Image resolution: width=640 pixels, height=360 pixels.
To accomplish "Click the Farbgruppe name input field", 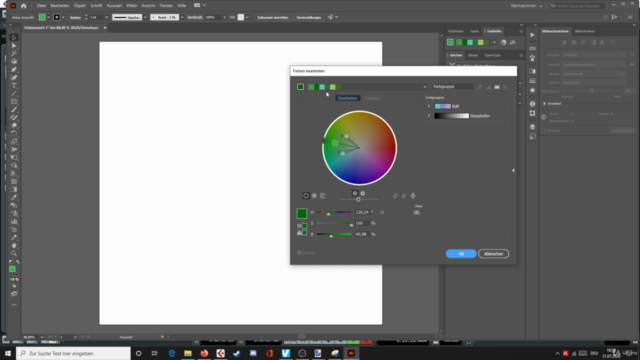I will tap(453, 87).
